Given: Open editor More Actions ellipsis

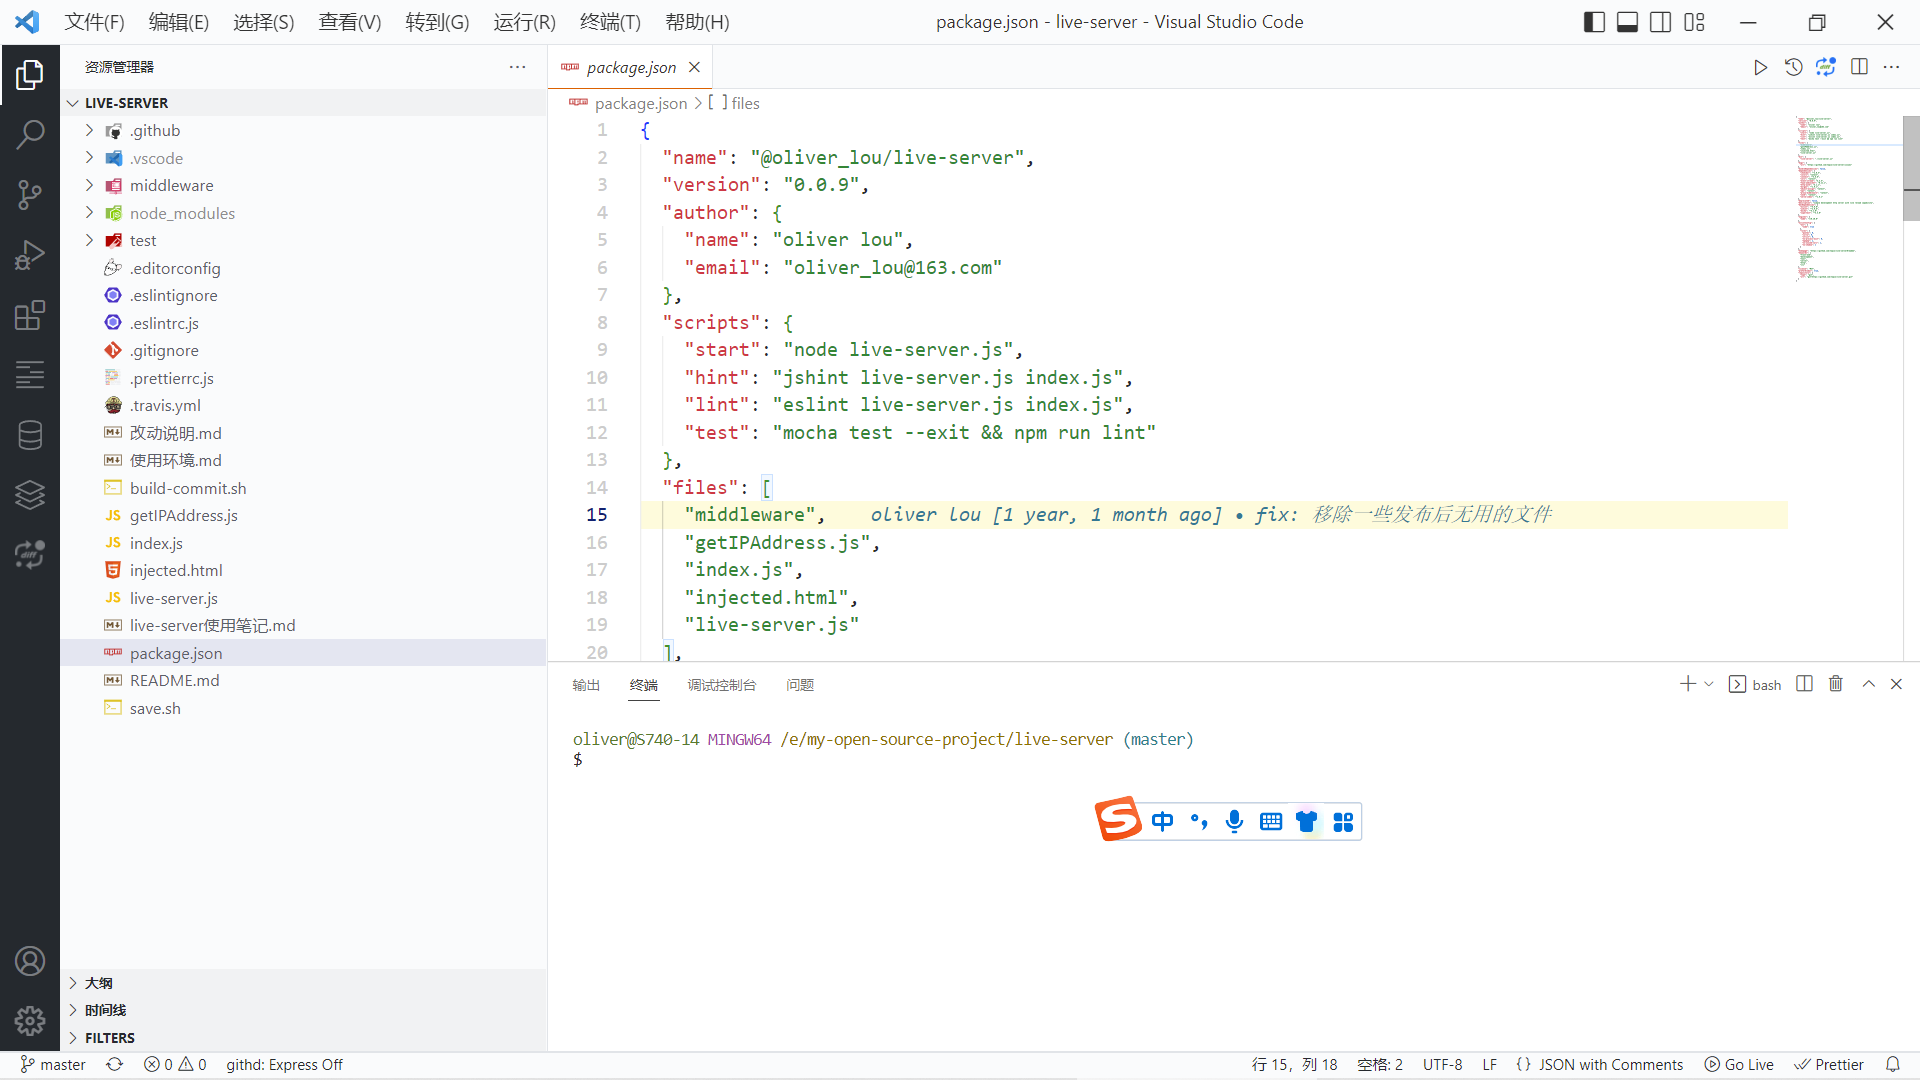Looking at the screenshot, I should point(1891,67).
